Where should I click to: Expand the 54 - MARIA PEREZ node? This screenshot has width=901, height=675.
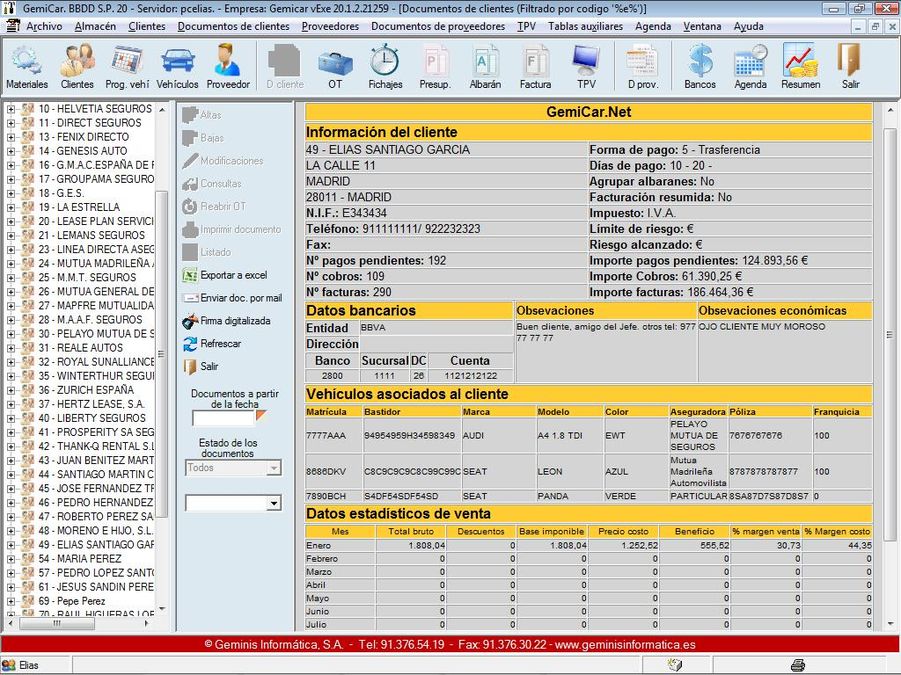tap(11, 559)
